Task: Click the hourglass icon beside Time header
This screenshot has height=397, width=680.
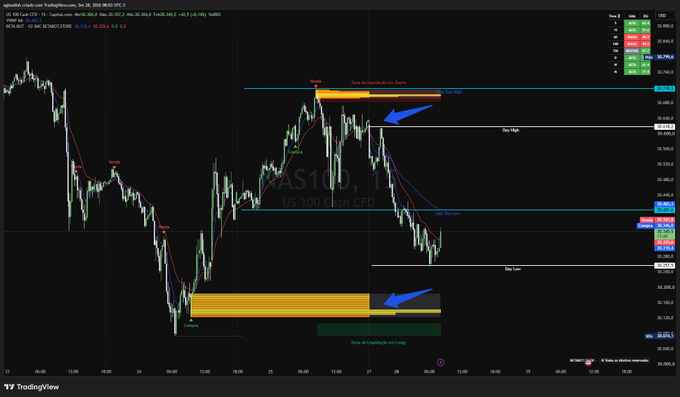Action: 619,16
